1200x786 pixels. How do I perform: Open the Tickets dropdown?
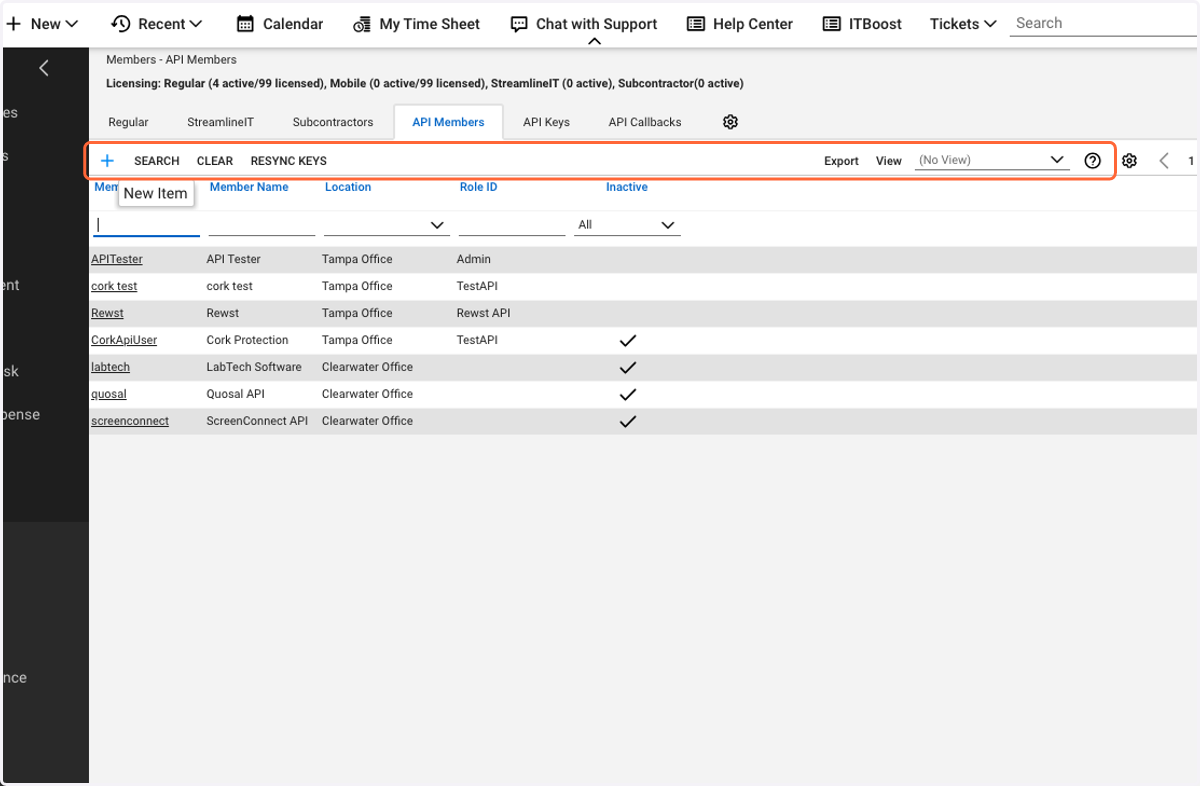963,24
